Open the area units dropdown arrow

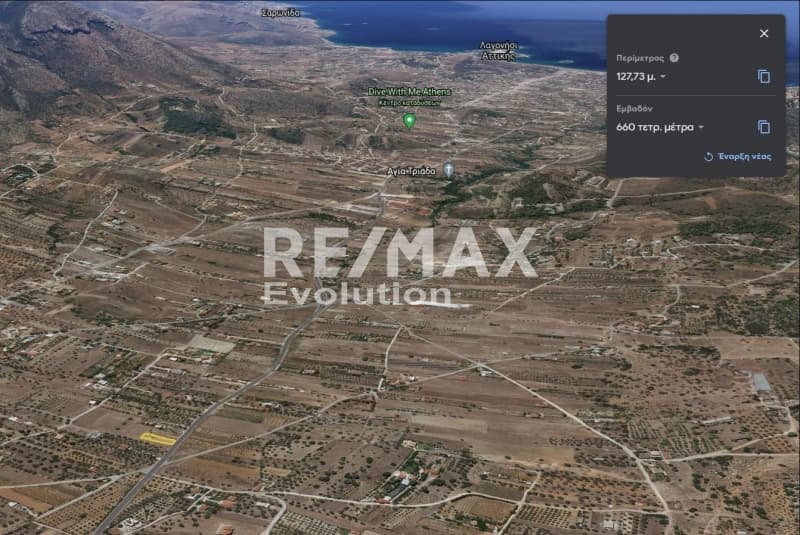coord(701,127)
